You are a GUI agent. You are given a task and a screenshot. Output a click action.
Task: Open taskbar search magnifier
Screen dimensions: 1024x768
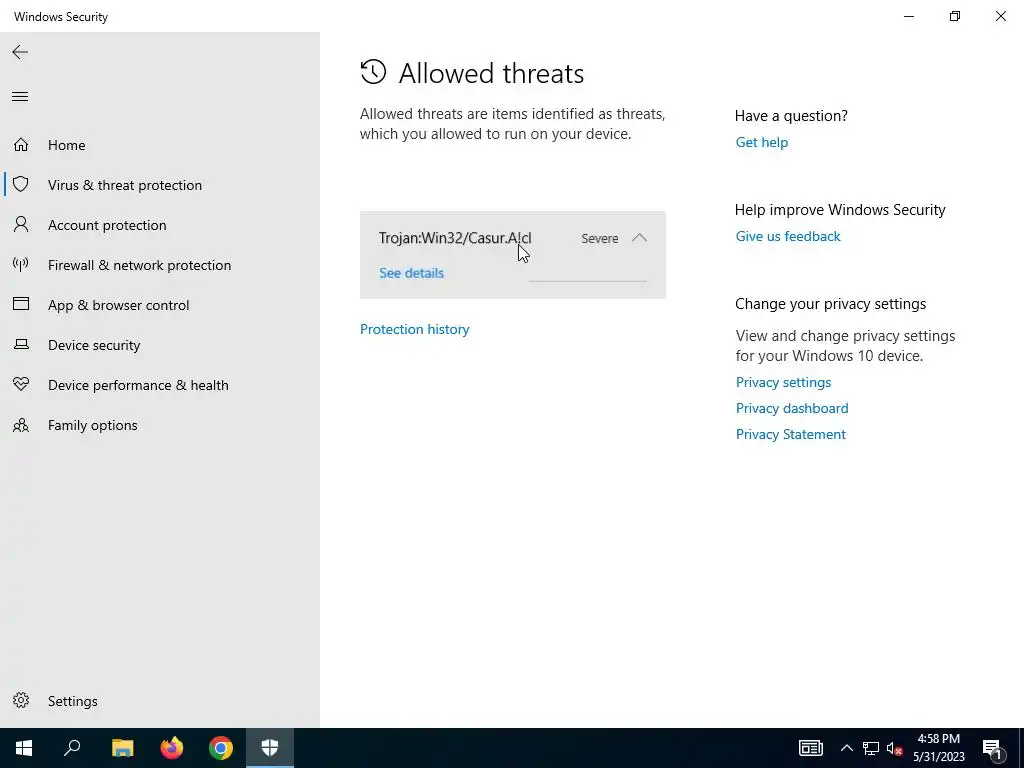72,748
